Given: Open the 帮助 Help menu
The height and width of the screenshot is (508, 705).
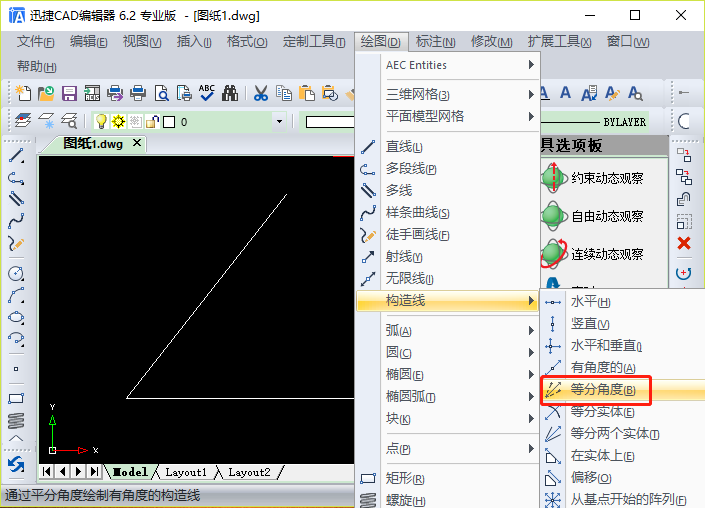Looking at the screenshot, I should tap(36, 67).
